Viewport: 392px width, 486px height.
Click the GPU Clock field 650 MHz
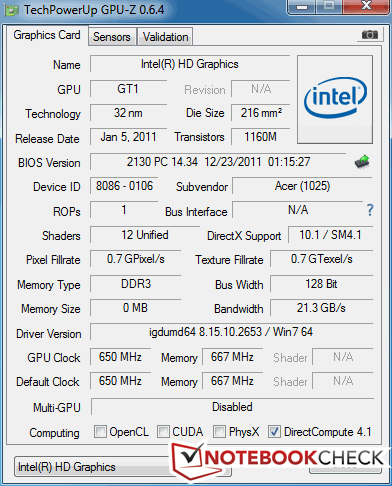click(x=120, y=357)
